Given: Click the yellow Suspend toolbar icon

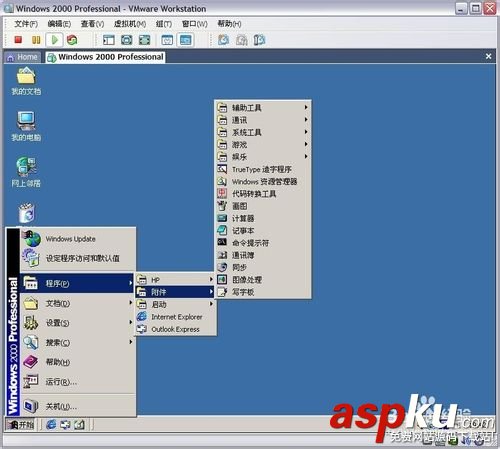Looking at the screenshot, I should coord(36,40).
